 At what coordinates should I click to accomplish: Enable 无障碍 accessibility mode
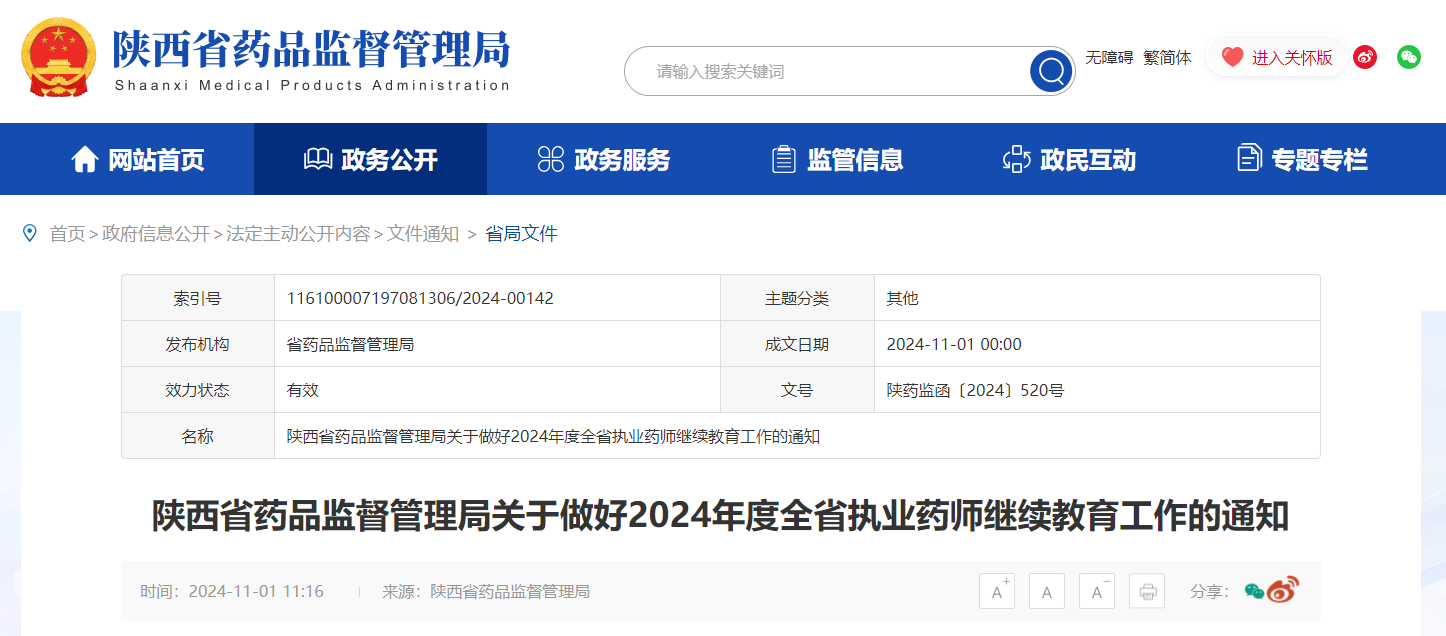coord(1109,58)
